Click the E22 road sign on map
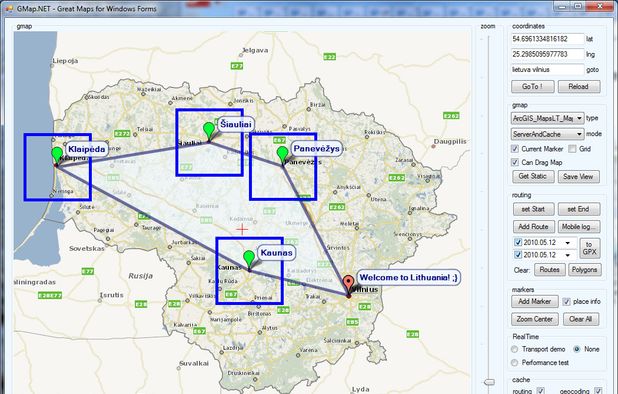The width and height of the screenshot is (618, 394). pos(330,57)
